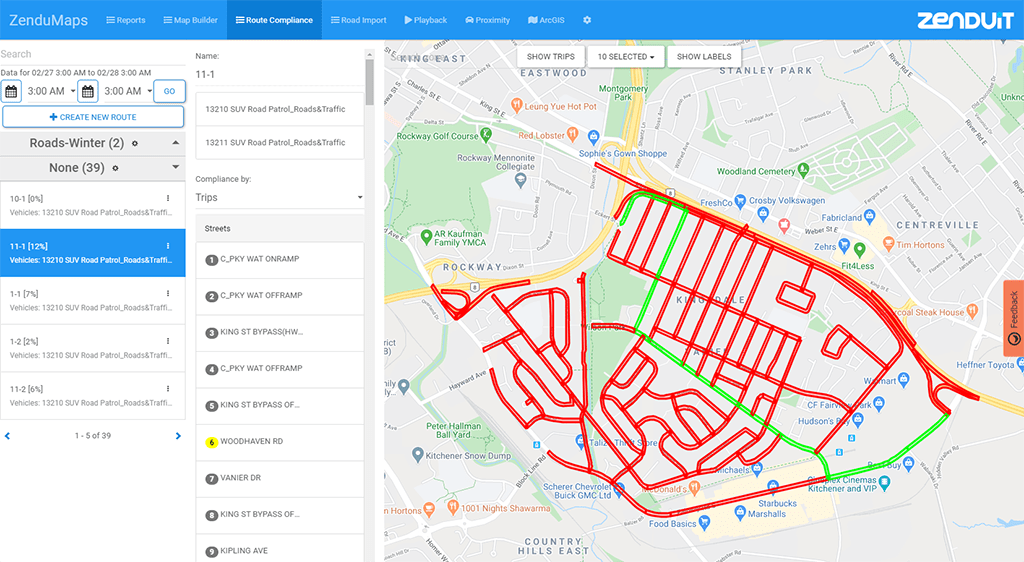Screen dimensions: 1024x562
Task: Select street number 1 badge C_PKY WAT ONRAMP
Action: click(212, 260)
